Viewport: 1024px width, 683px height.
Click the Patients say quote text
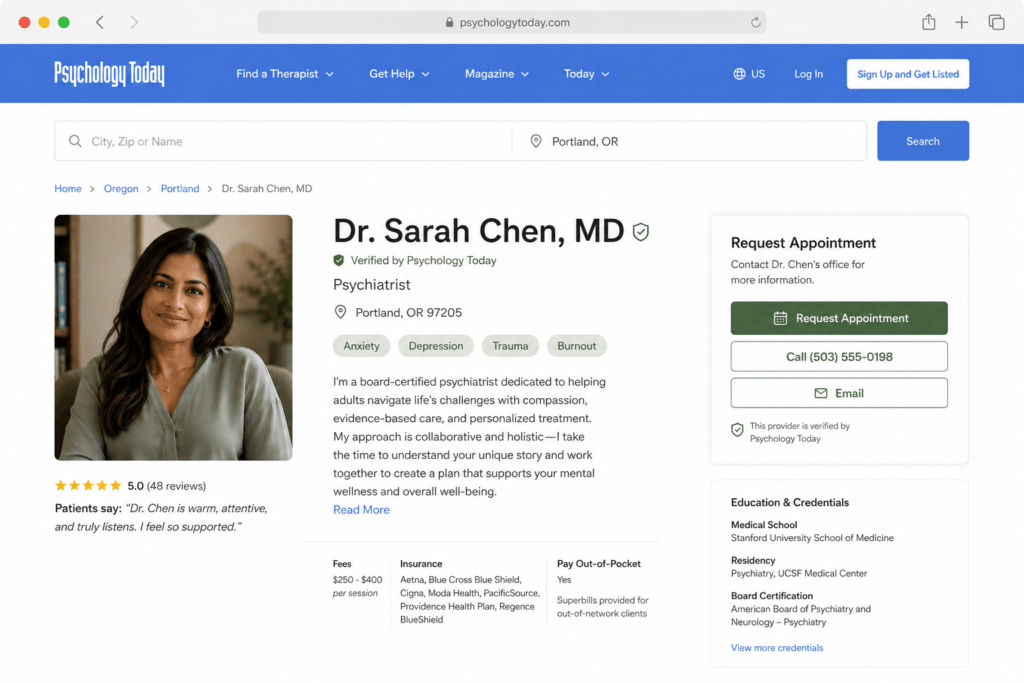point(161,517)
